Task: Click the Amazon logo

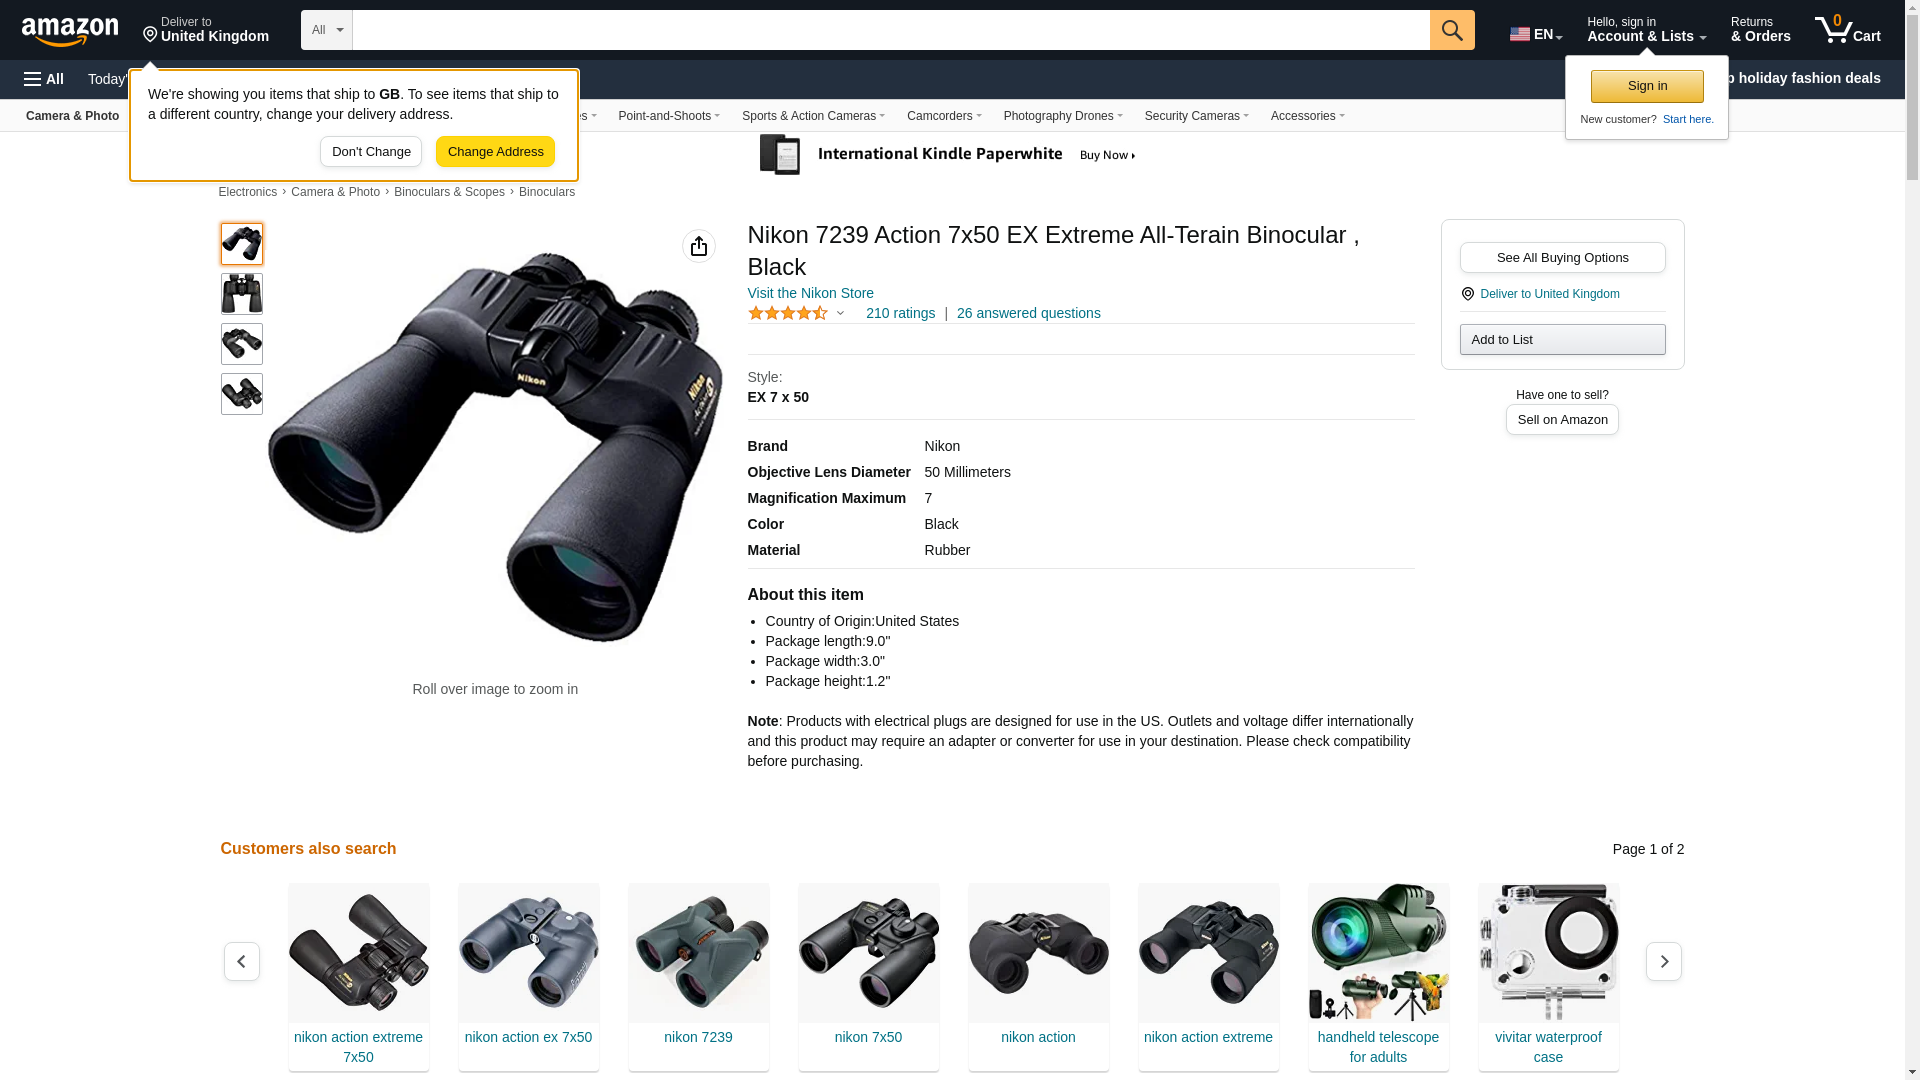Action: (70, 31)
